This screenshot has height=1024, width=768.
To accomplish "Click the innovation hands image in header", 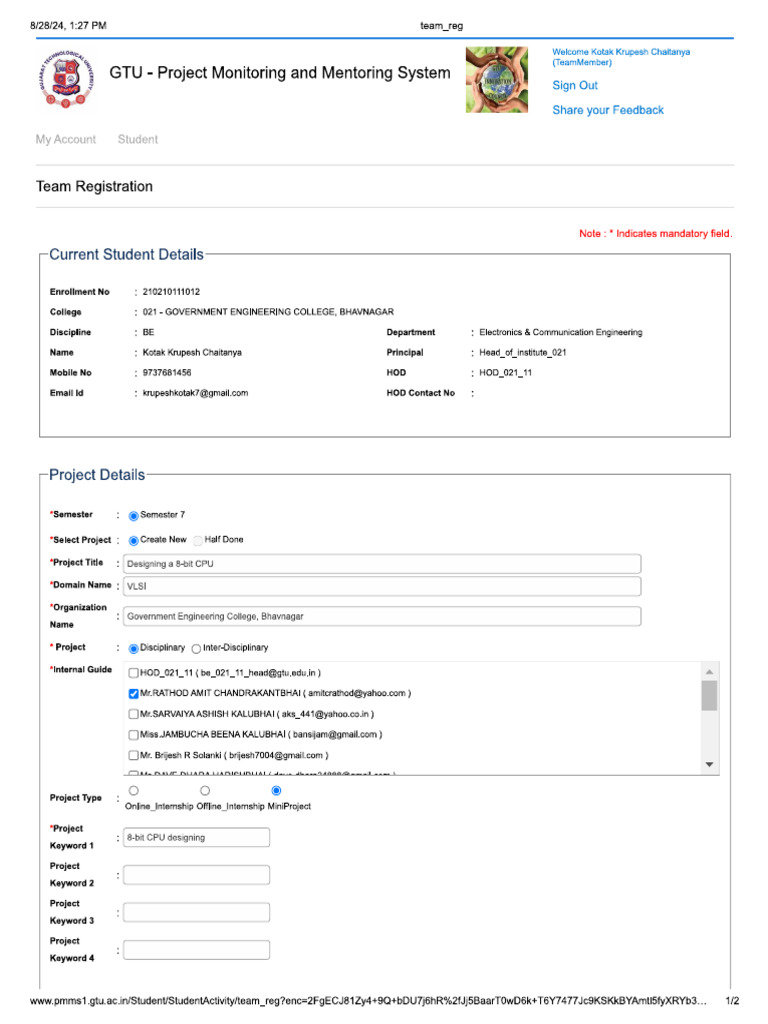I will point(503,79).
